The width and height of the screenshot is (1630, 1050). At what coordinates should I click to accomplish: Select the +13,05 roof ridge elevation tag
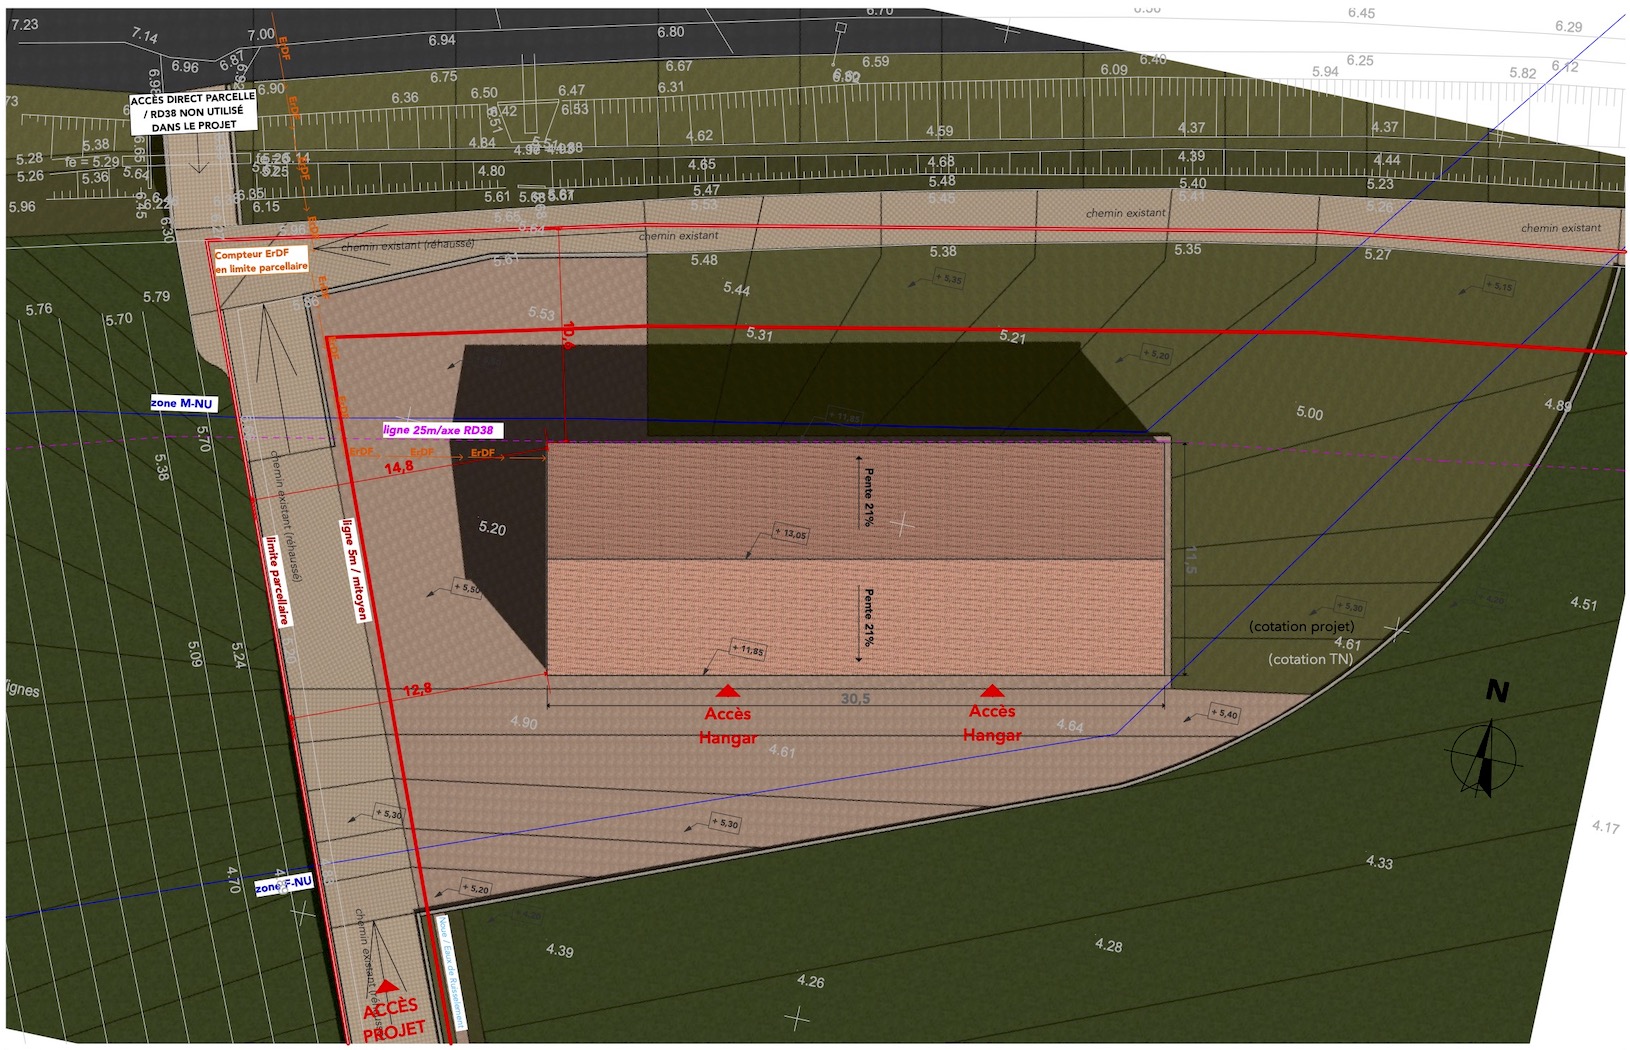[x=790, y=534]
